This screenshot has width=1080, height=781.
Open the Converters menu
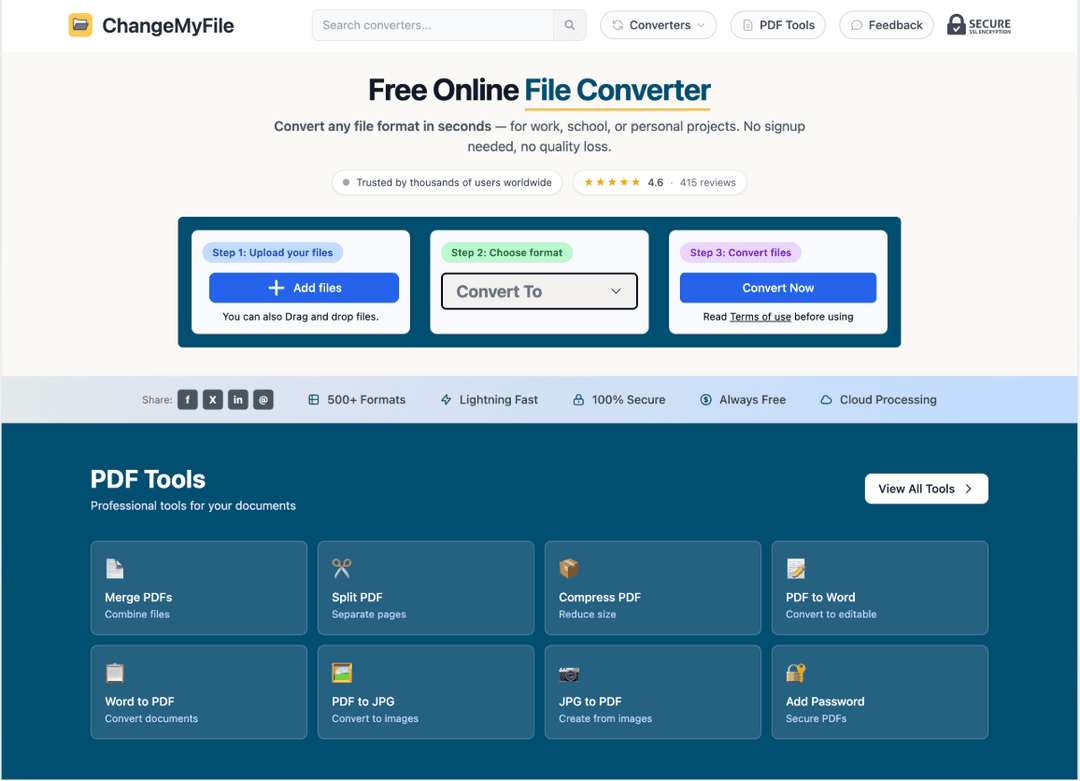657,24
